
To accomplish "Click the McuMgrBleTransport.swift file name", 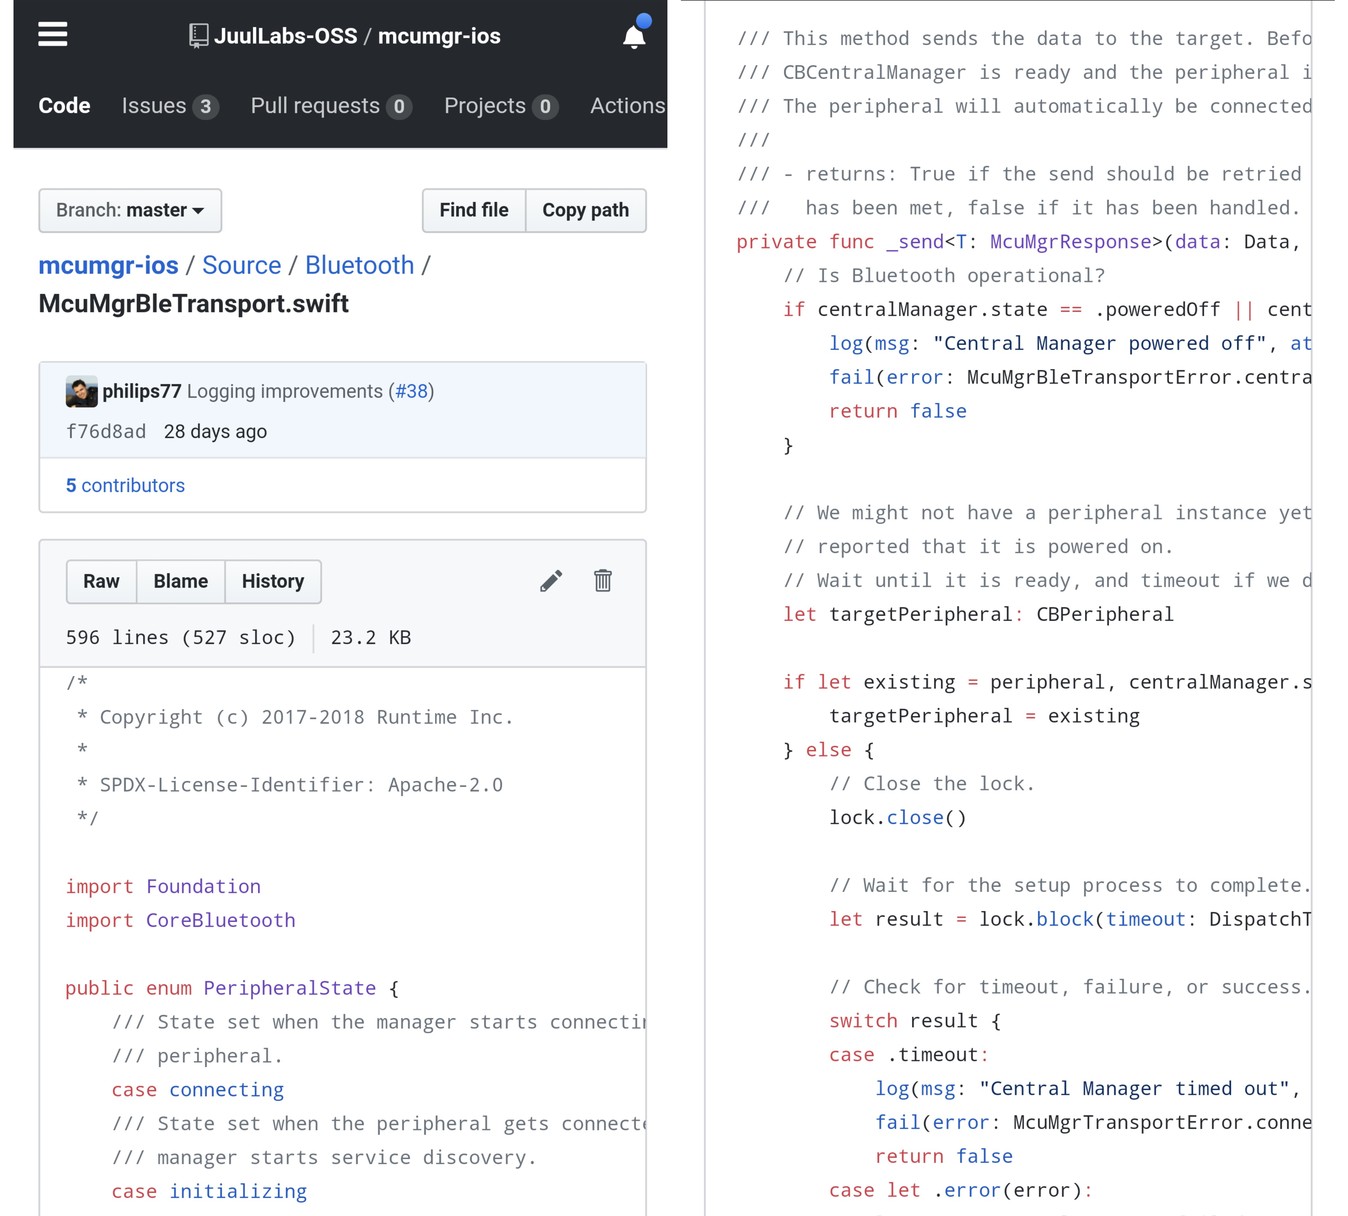I will click(x=194, y=303).
